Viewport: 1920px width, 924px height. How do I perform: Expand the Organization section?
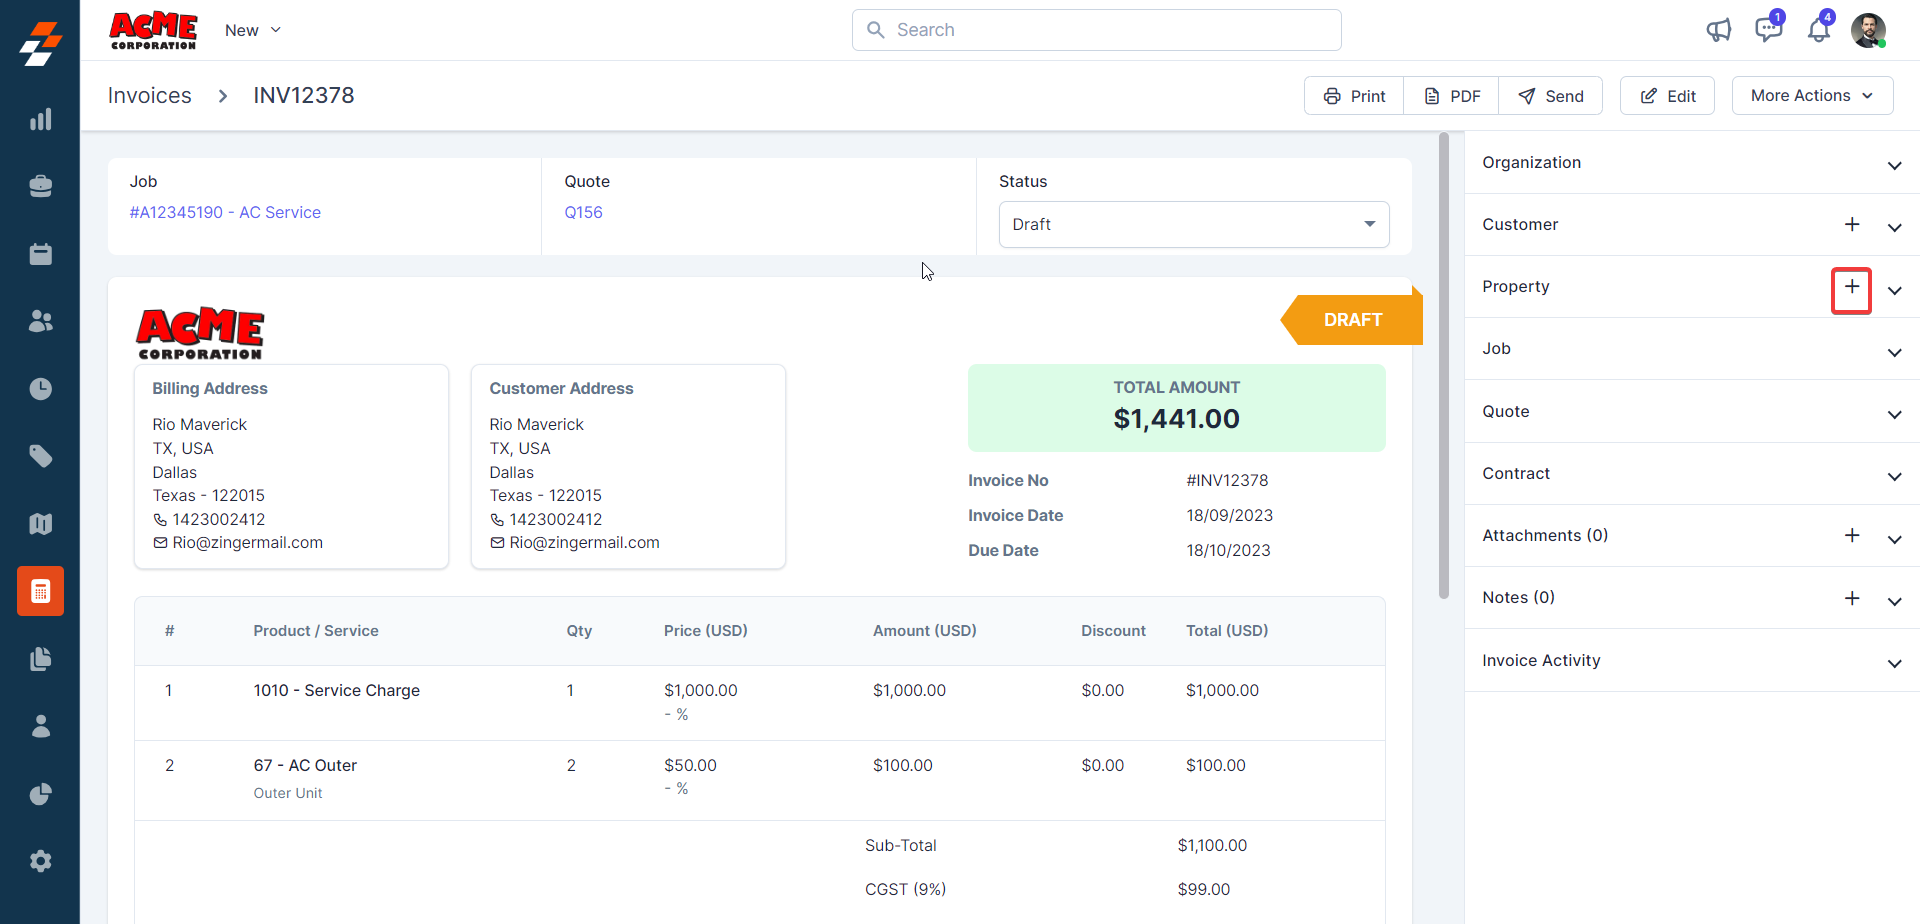click(x=1893, y=165)
